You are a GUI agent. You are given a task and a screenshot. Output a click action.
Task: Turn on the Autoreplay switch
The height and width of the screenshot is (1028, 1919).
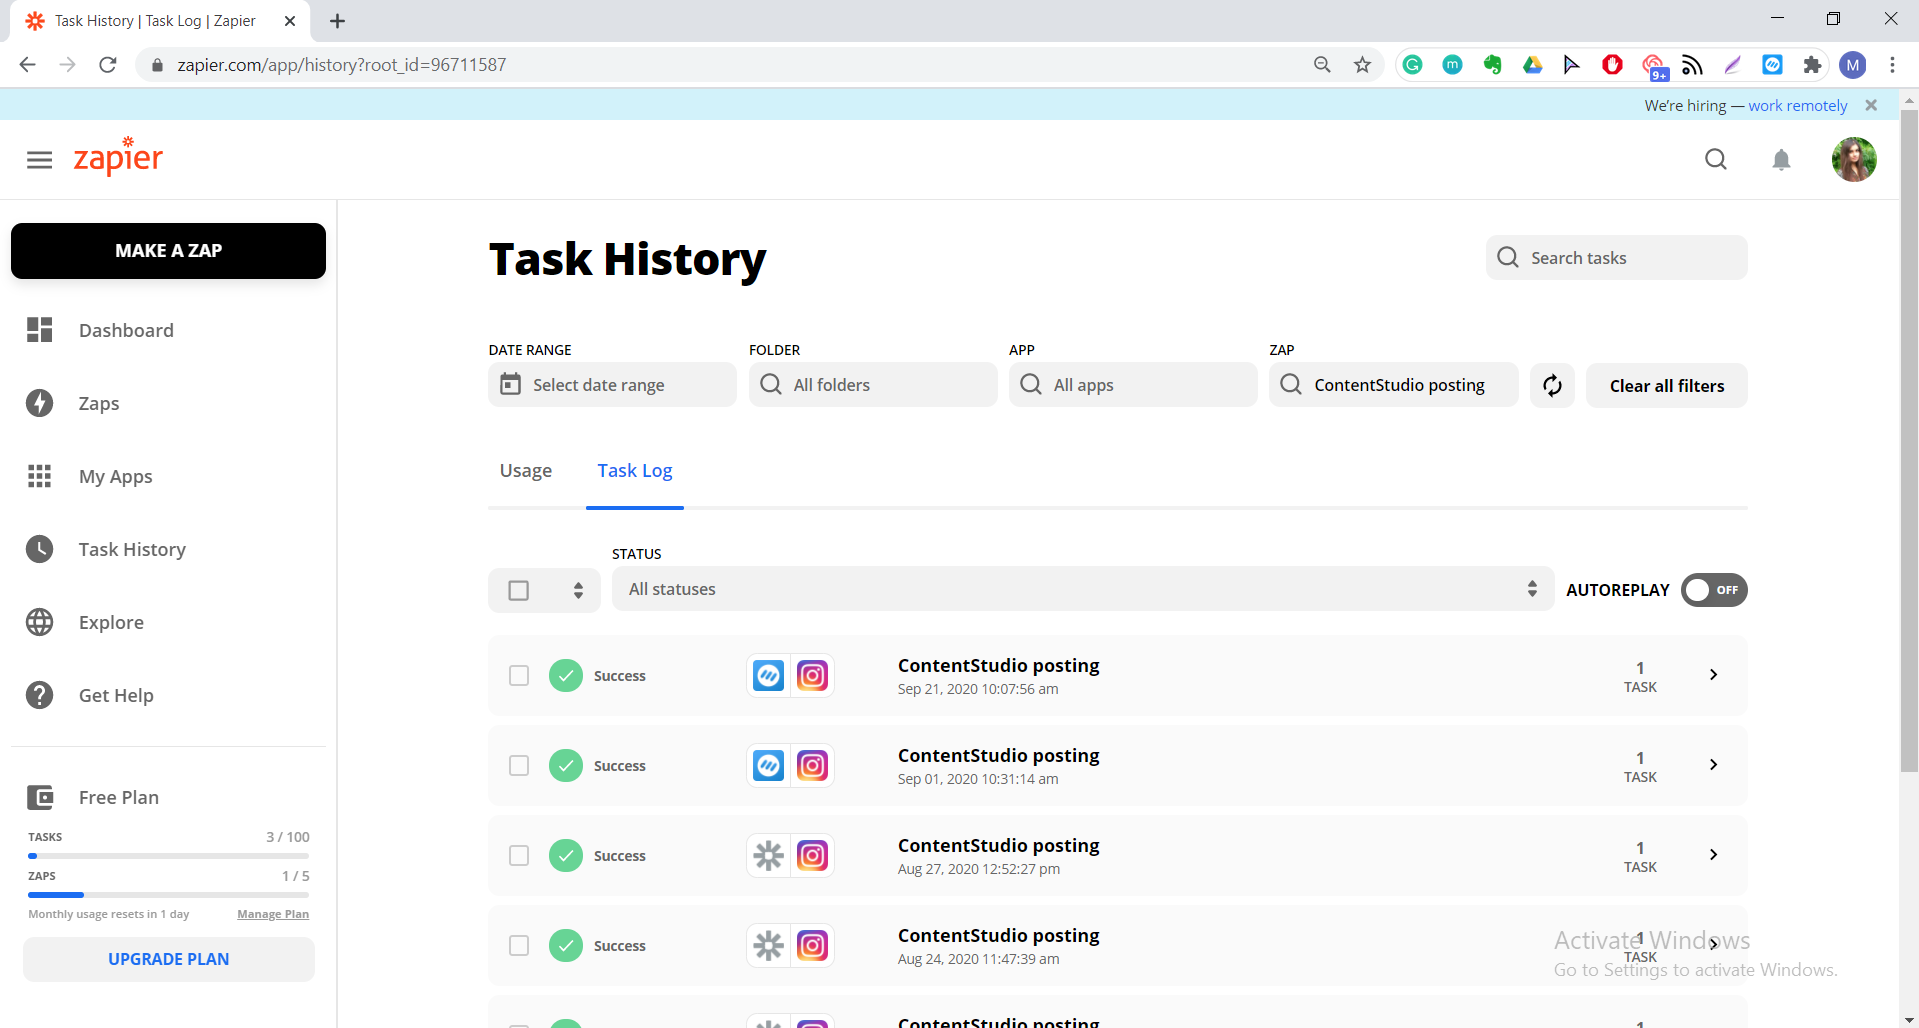click(1714, 590)
